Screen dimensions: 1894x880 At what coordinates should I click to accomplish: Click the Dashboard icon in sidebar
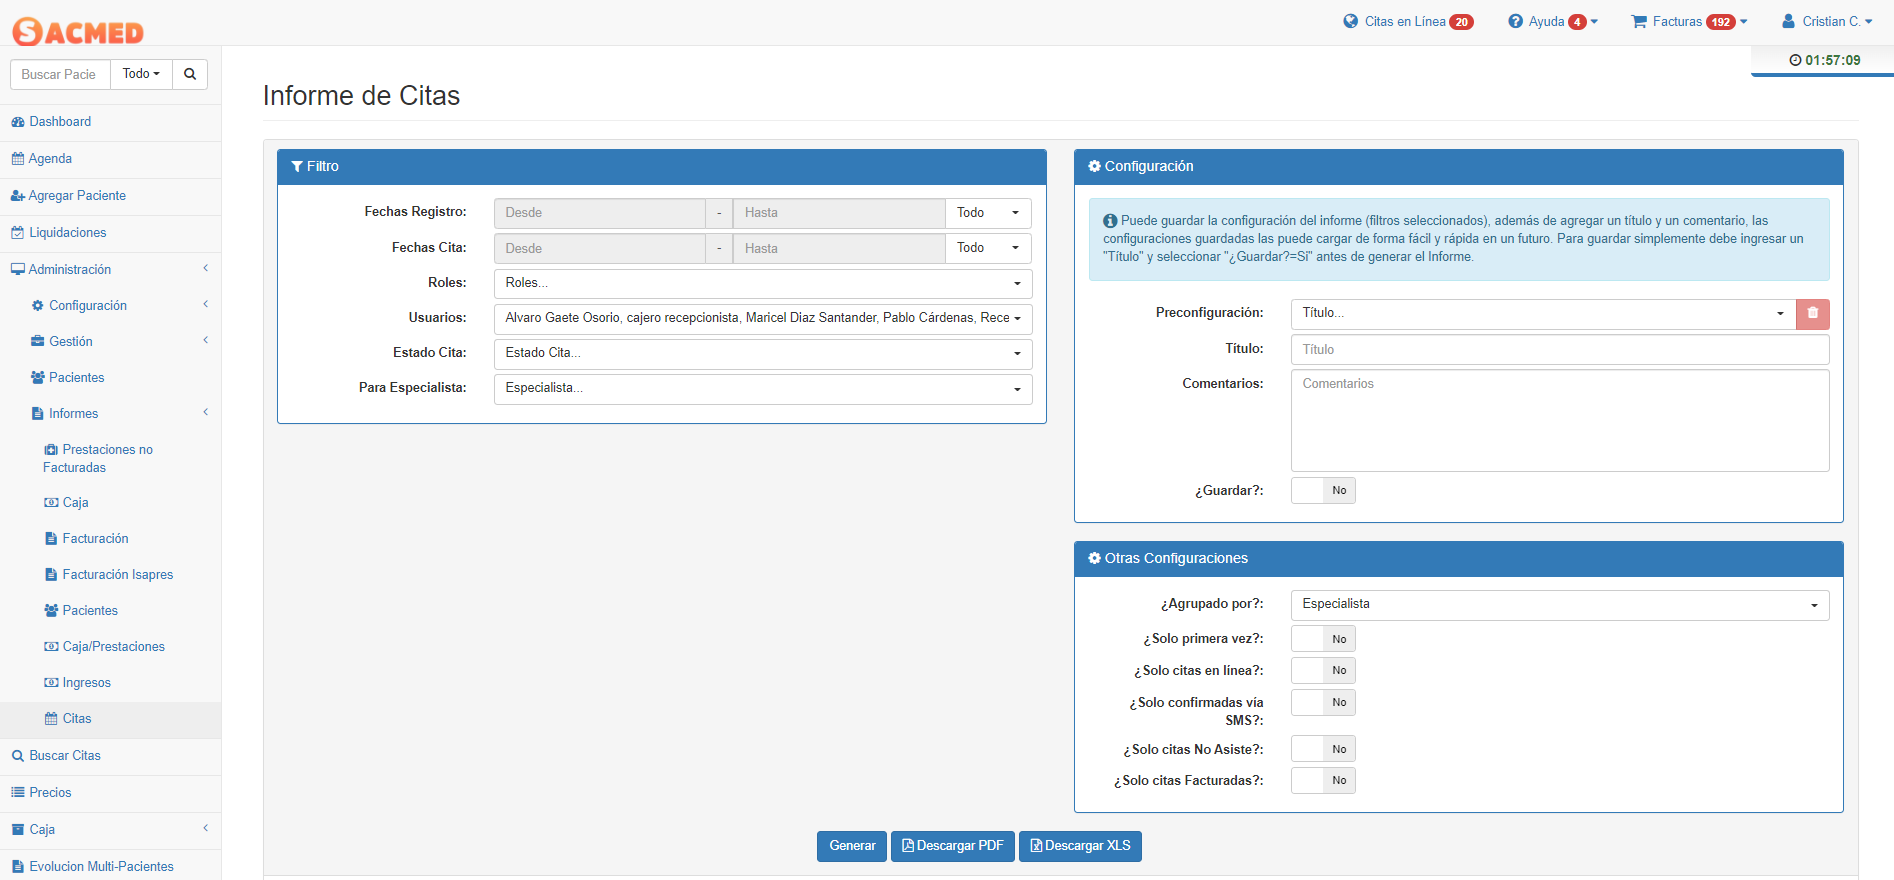(x=17, y=122)
